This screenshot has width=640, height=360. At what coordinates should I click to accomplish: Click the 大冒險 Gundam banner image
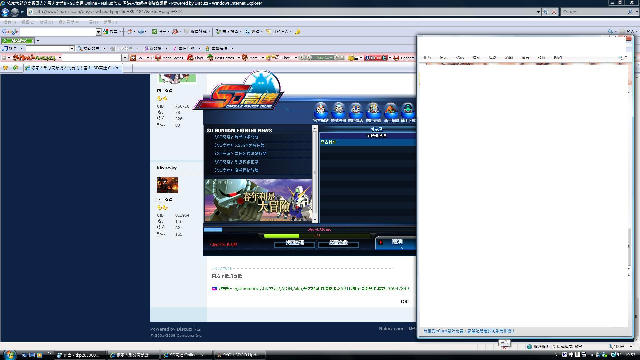click(x=258, y=200)
